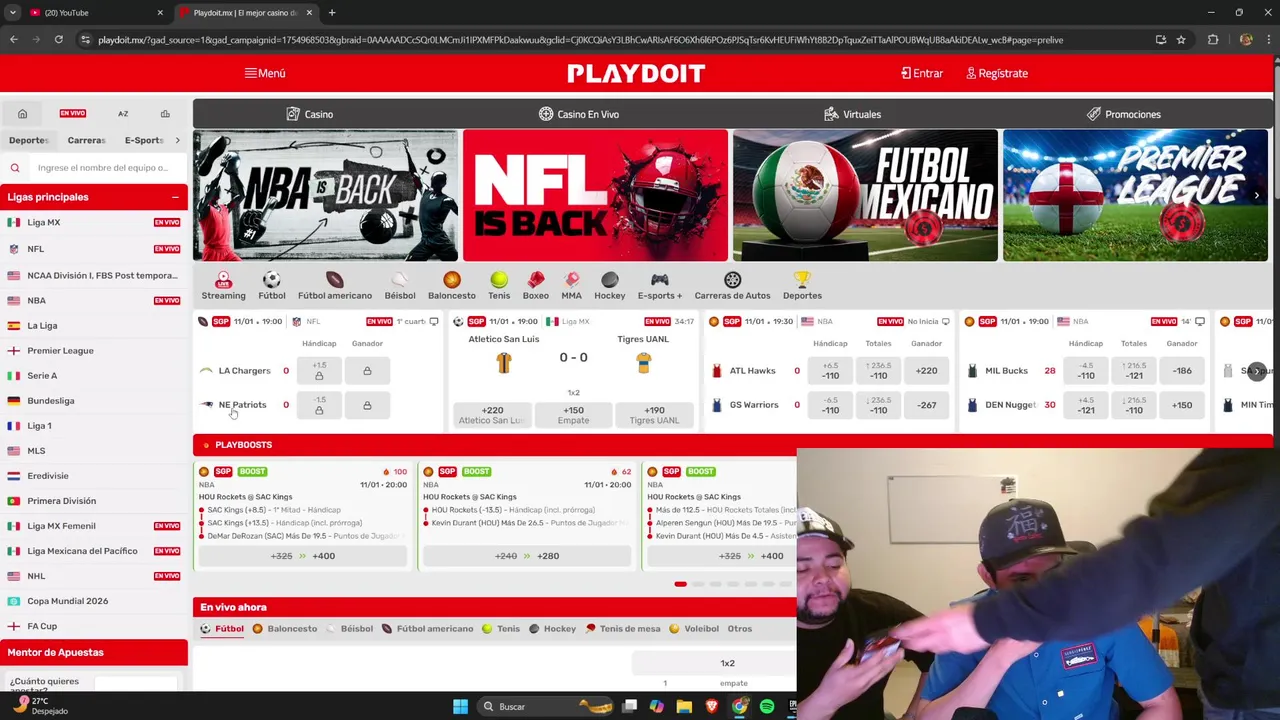The width and height of the screenshot is (1280, 720).
Task: Click the Regístrate sign-up button
Action: click(x=997, y=73)
